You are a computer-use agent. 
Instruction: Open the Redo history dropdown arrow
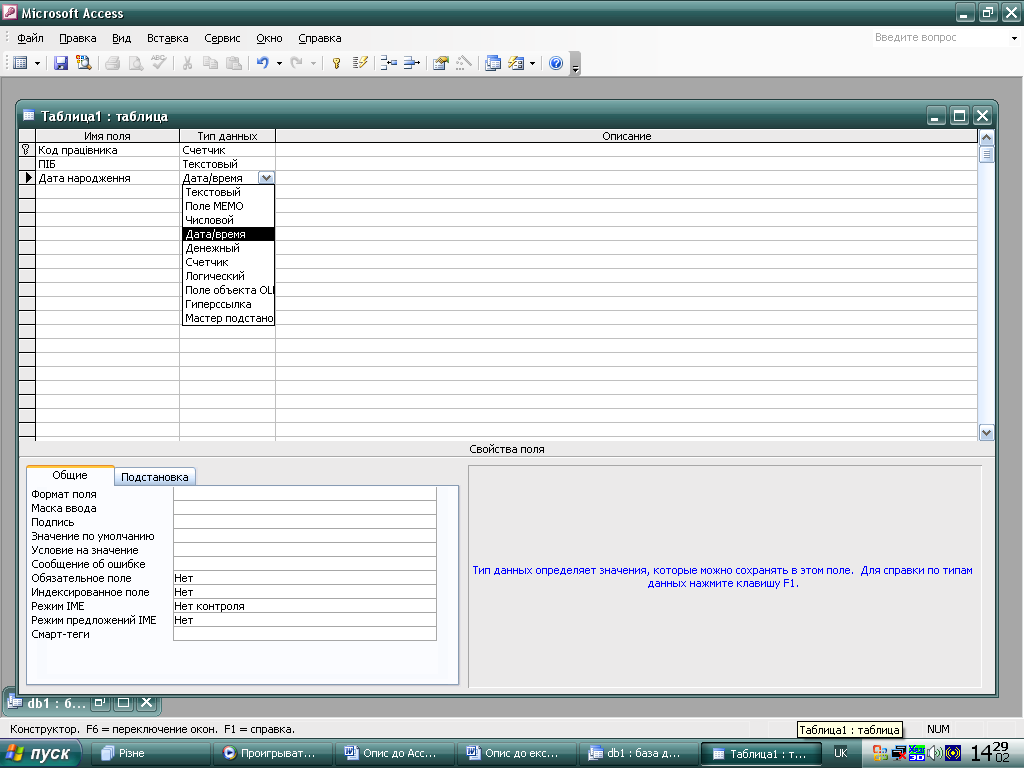point(313,63)
